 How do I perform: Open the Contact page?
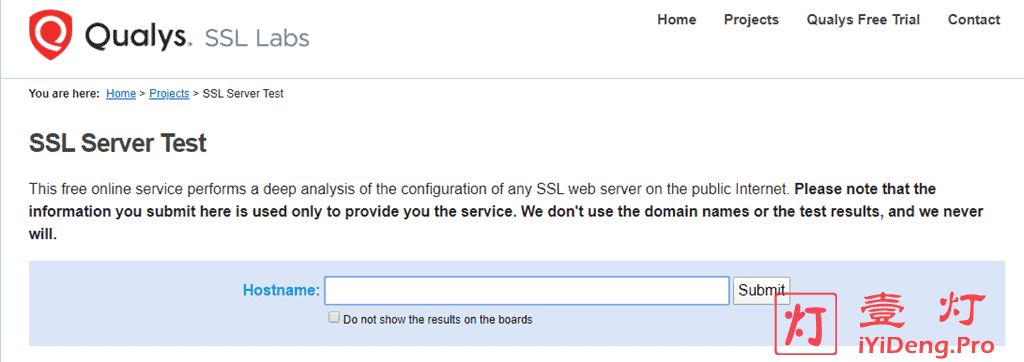pyautogui.click(x=974, y=20)
